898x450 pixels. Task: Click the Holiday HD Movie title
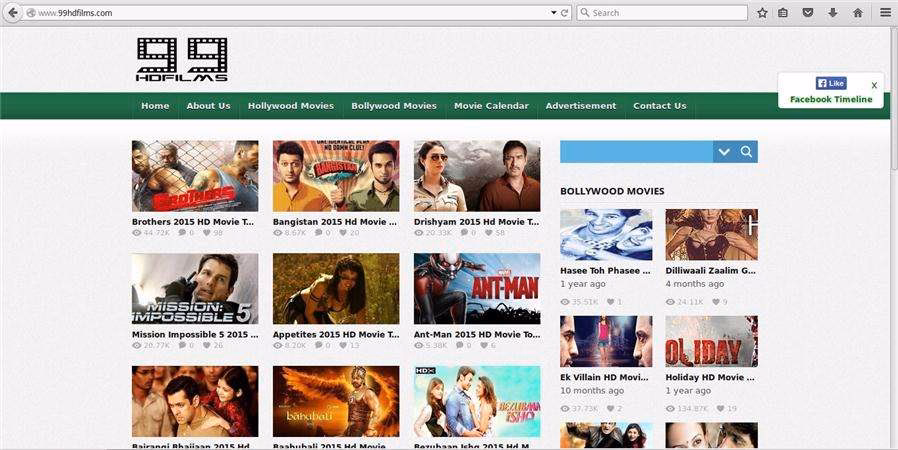pyautogui.click(x=710, y=378)
